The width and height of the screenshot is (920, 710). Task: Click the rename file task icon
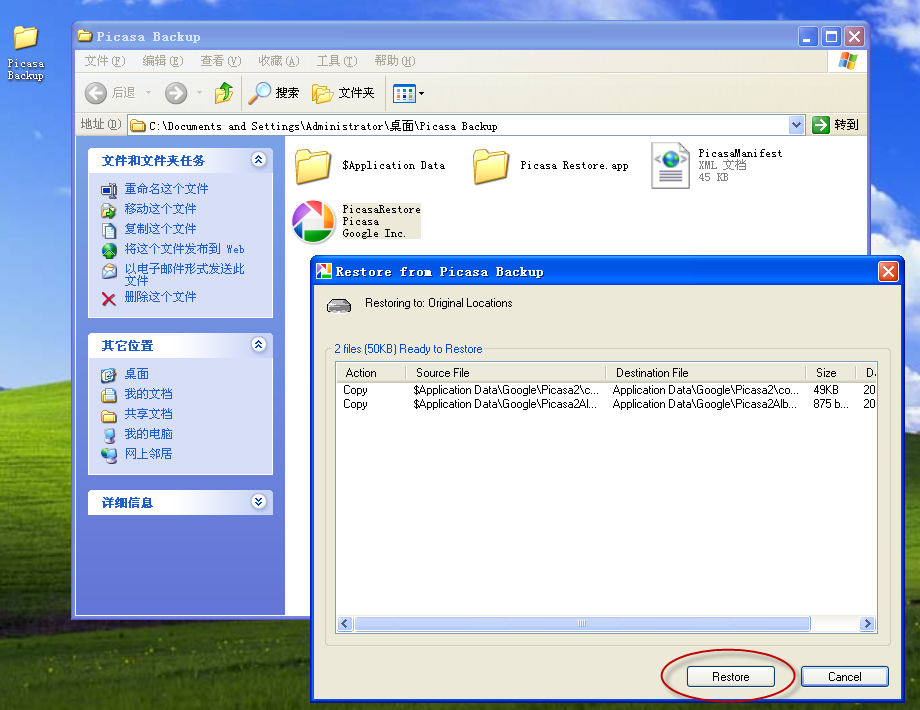(109, 190)
